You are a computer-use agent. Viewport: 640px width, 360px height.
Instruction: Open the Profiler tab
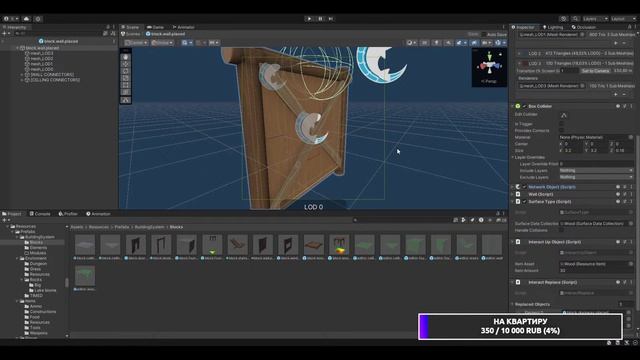coord(68,214)
